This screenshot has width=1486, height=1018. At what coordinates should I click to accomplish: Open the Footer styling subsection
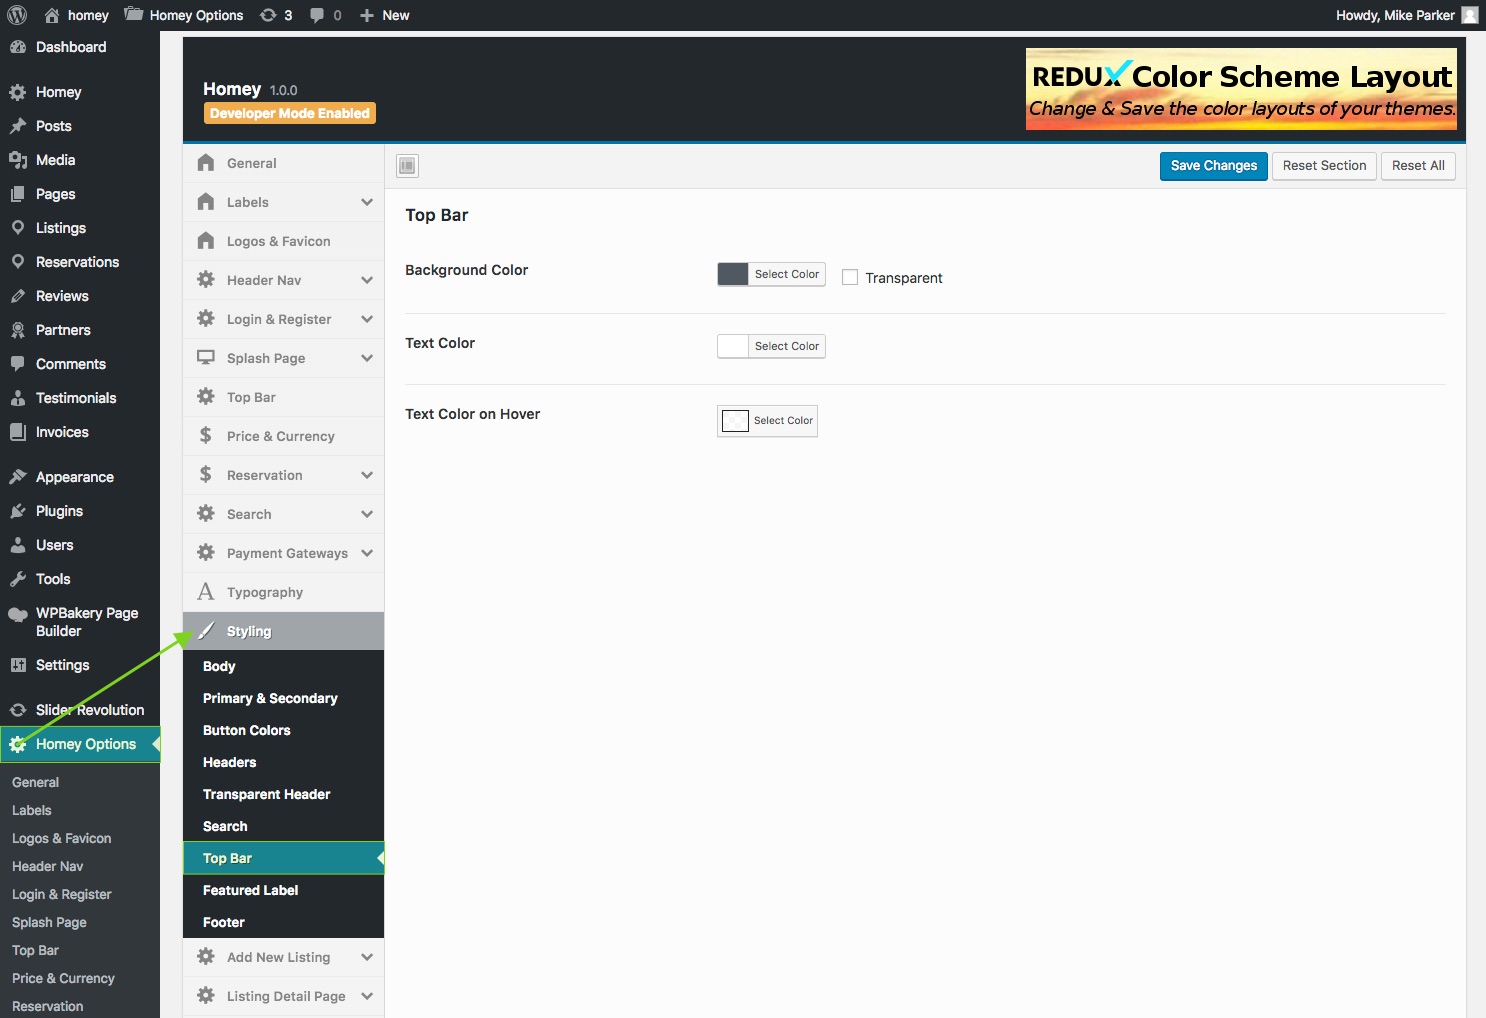(x=283, y=922)
